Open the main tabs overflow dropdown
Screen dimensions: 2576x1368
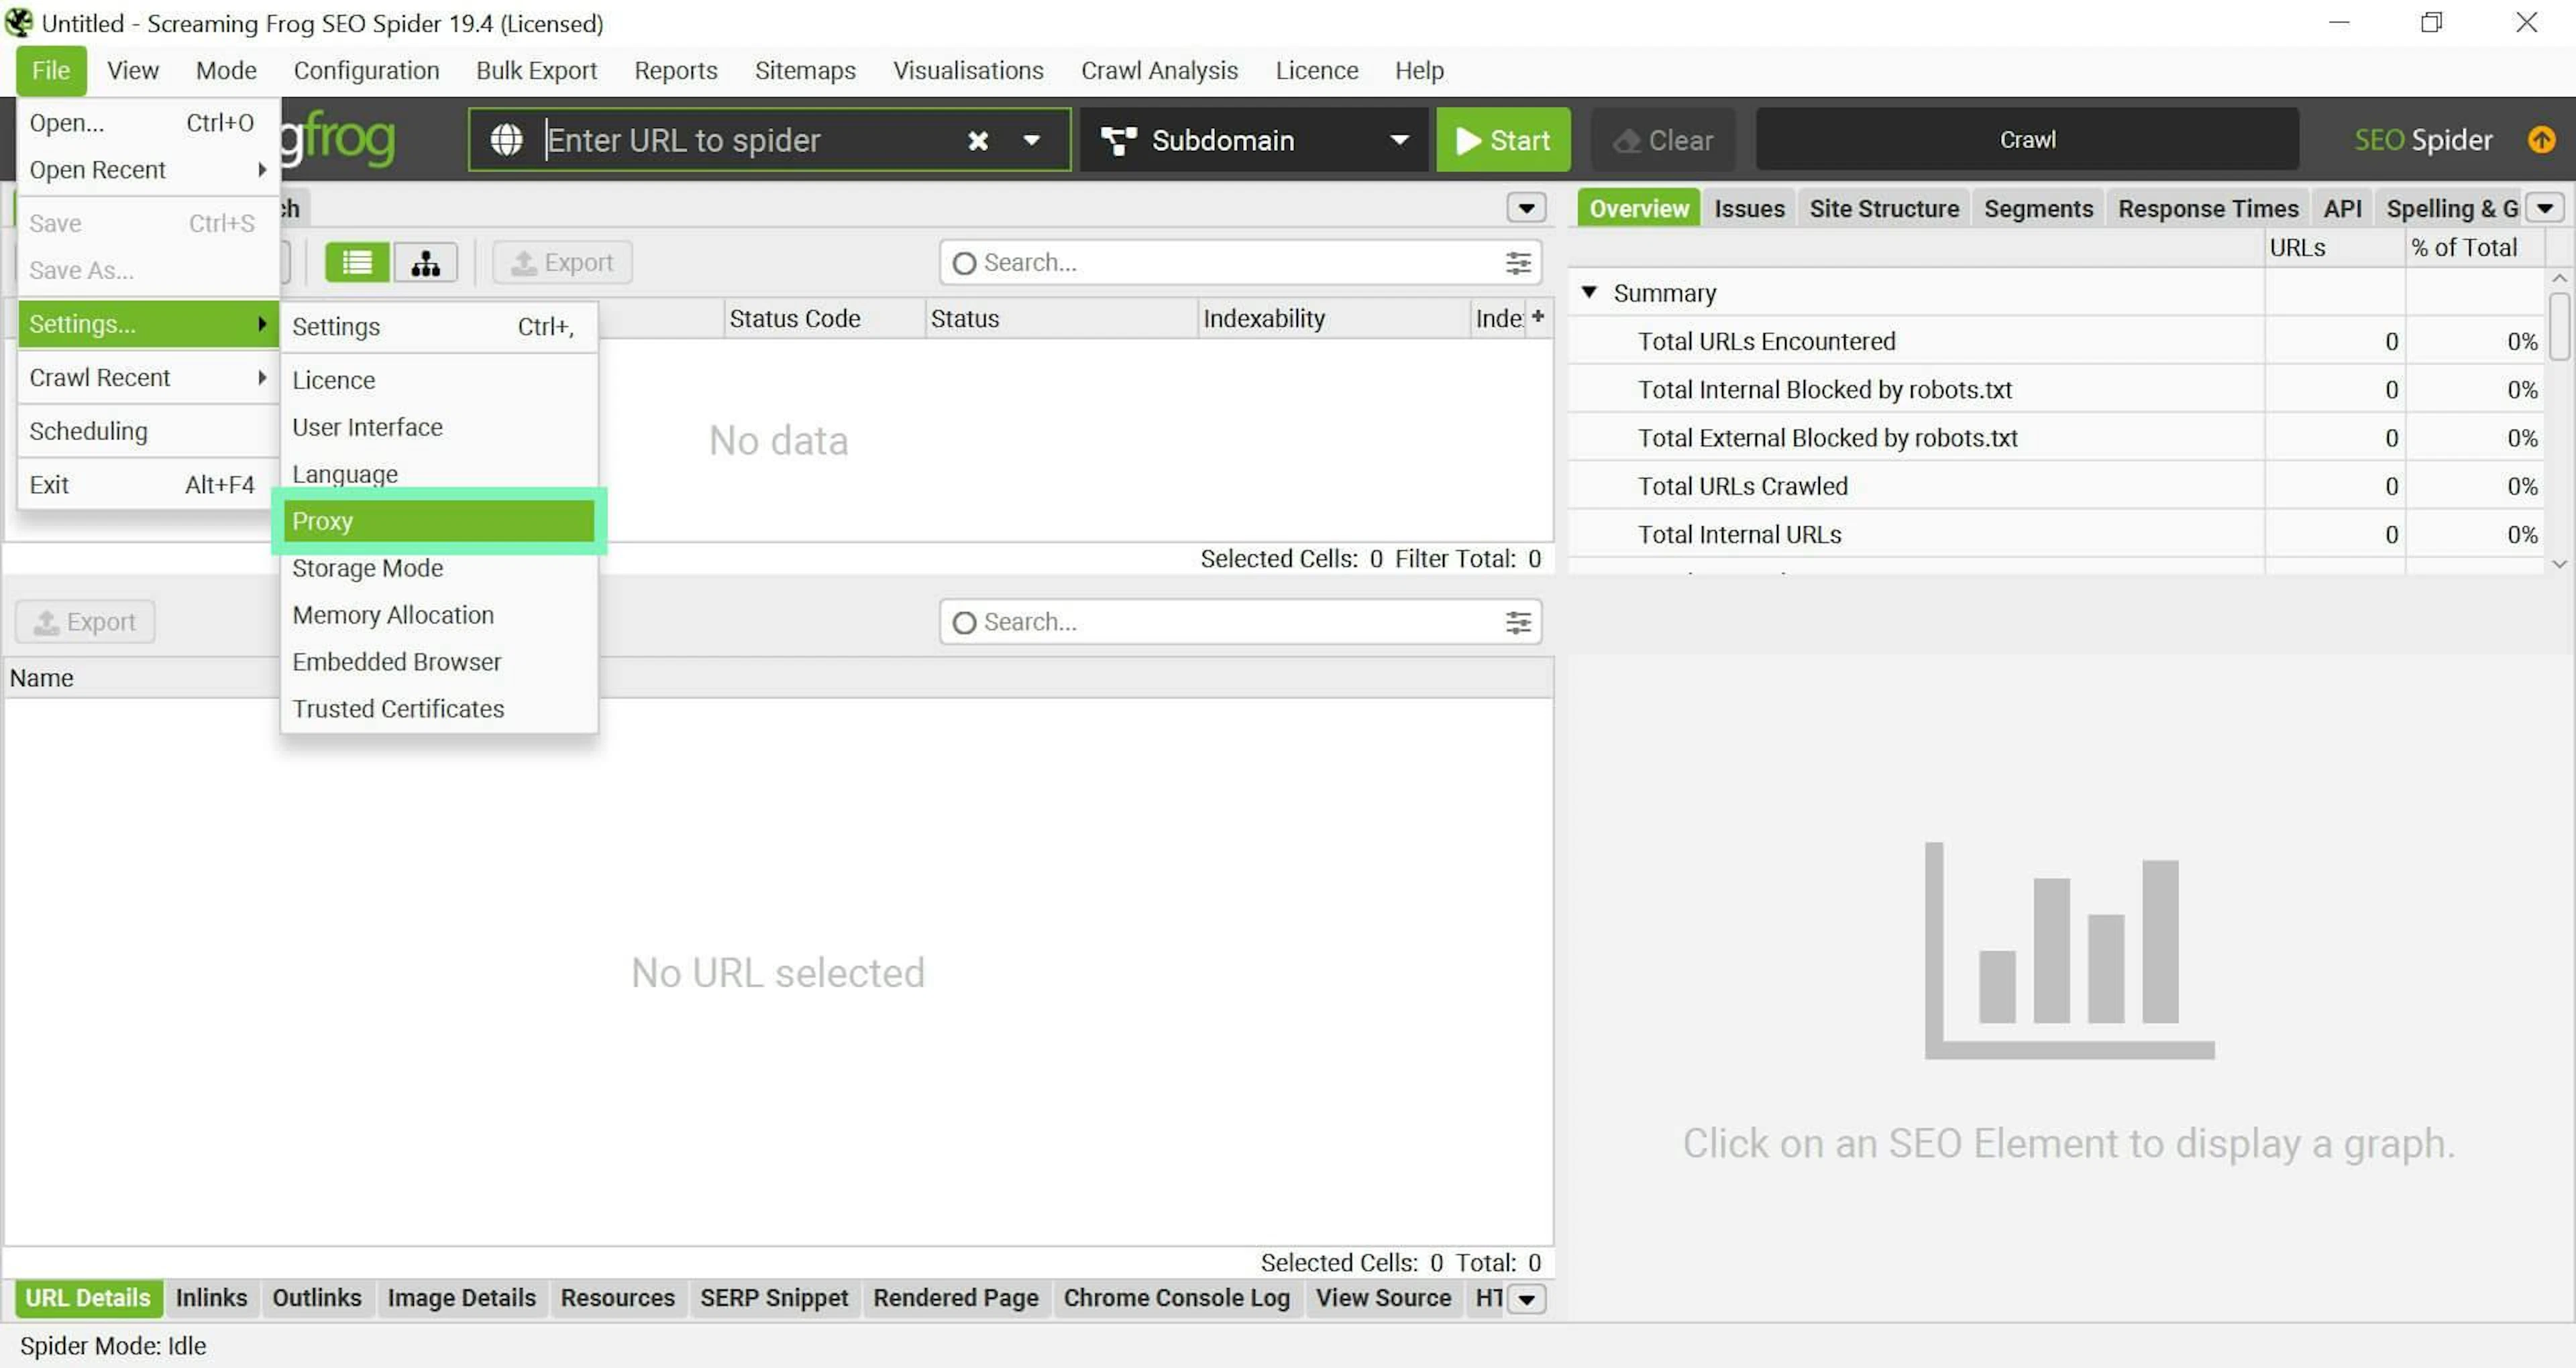click(x=1526, y=208)
